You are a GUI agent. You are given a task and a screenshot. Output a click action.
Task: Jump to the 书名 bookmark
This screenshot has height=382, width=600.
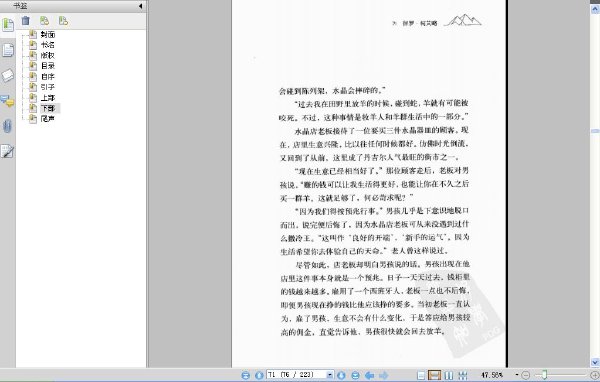pos(48,45)
